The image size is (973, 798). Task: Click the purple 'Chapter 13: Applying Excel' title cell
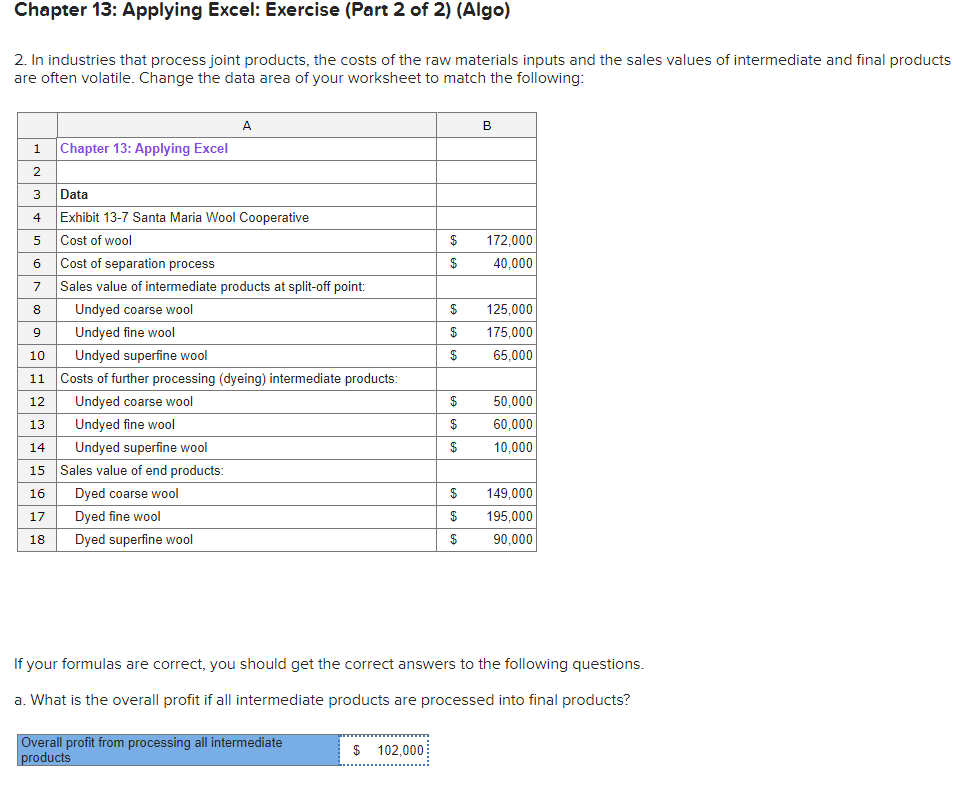coord(141,148)
